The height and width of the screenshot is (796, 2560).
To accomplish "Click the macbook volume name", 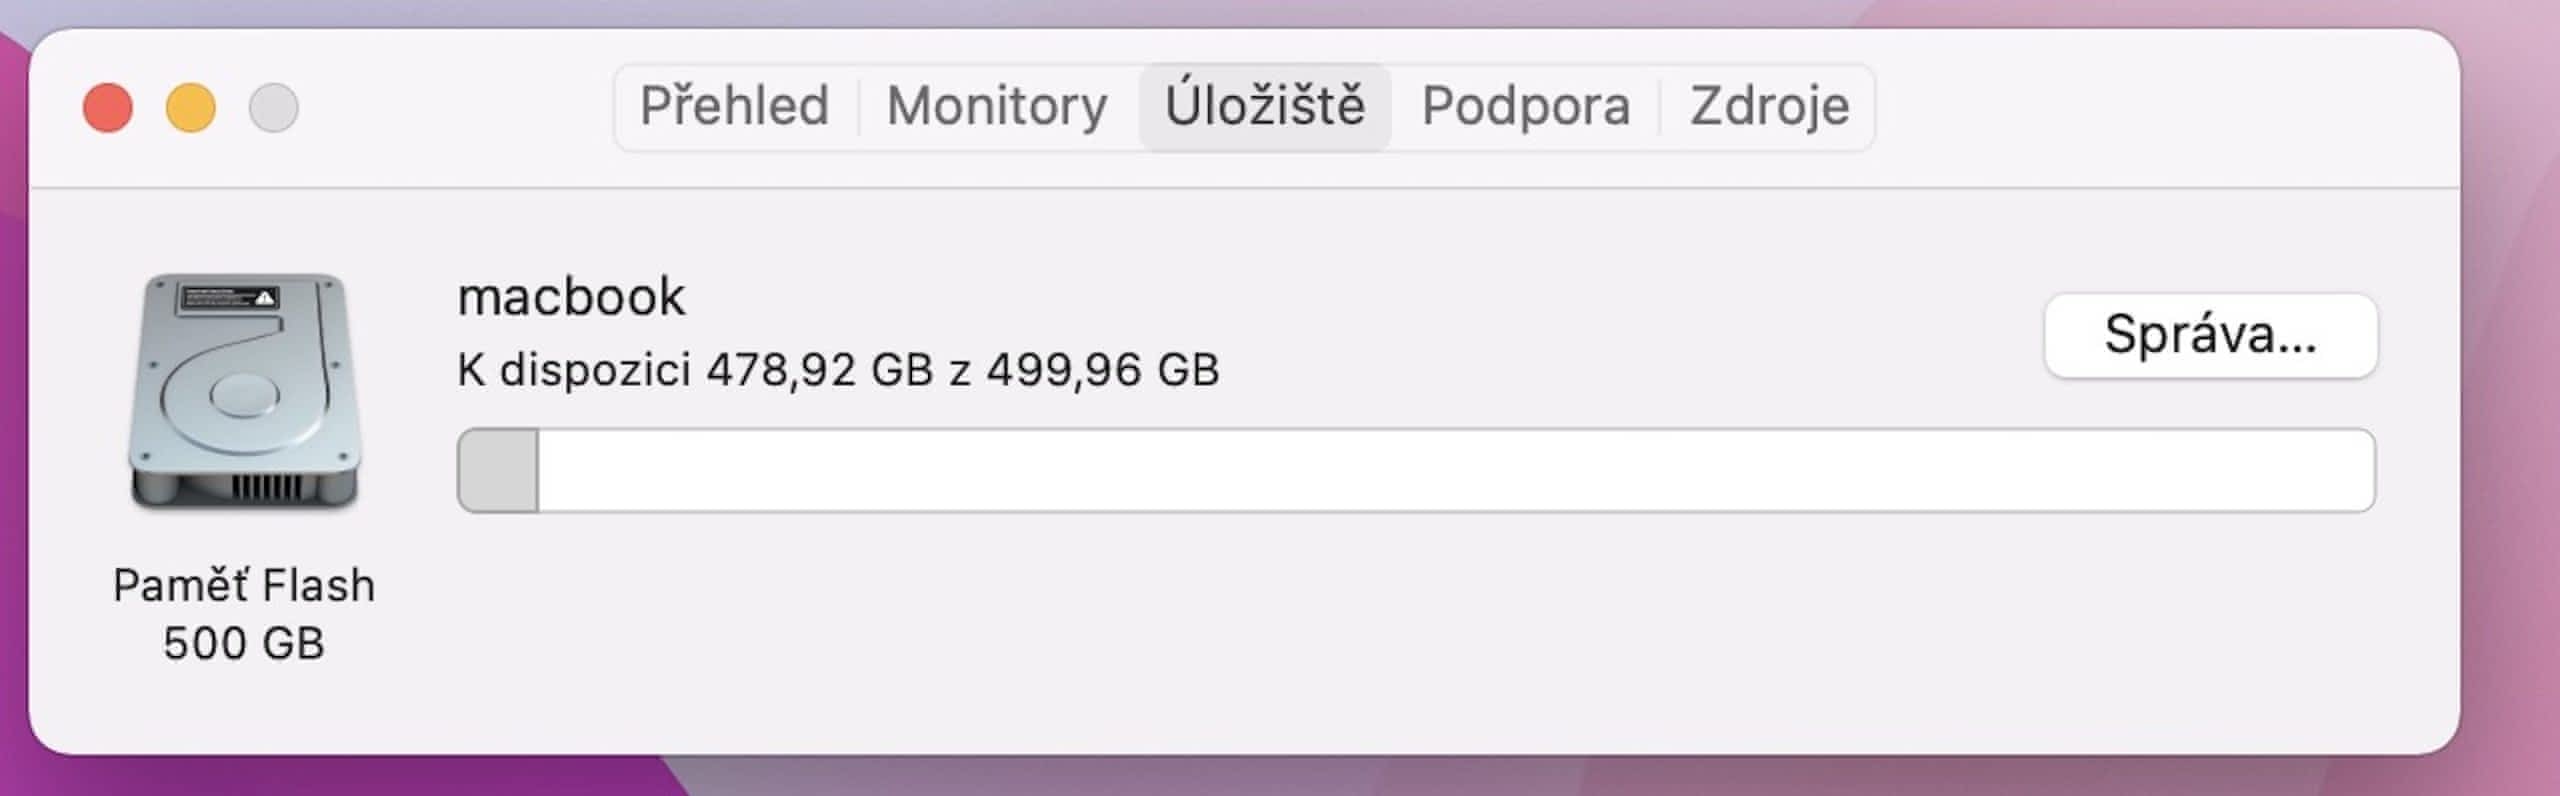I will point(571,297).
